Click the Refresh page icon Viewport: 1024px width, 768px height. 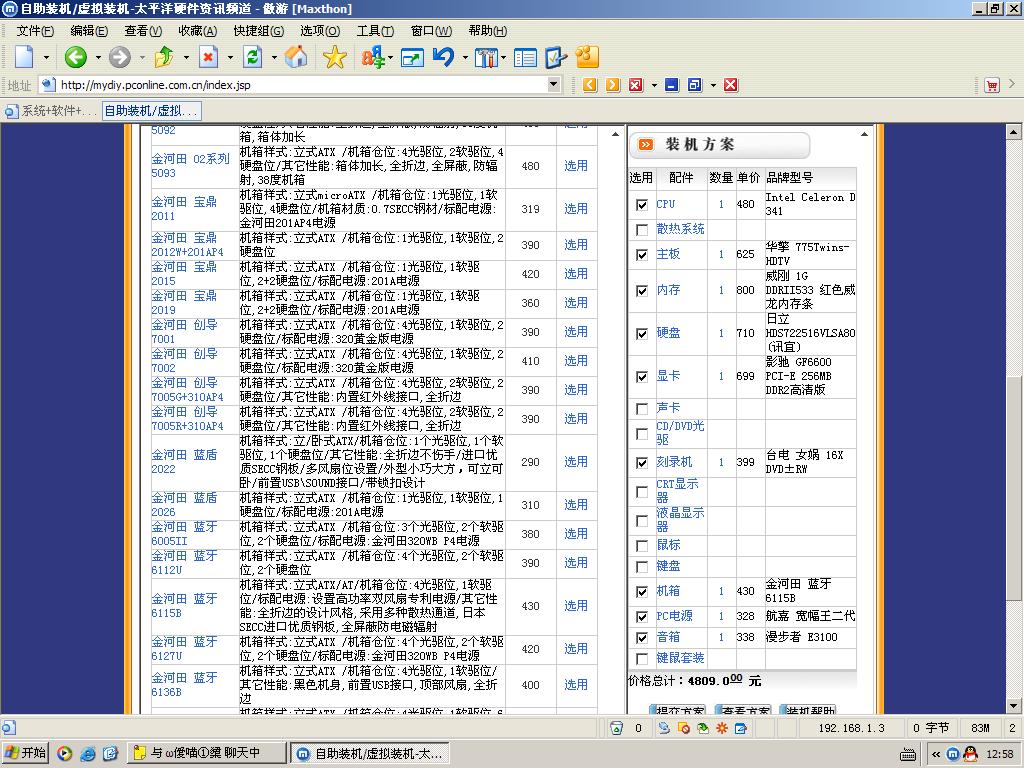coord(253,58)
